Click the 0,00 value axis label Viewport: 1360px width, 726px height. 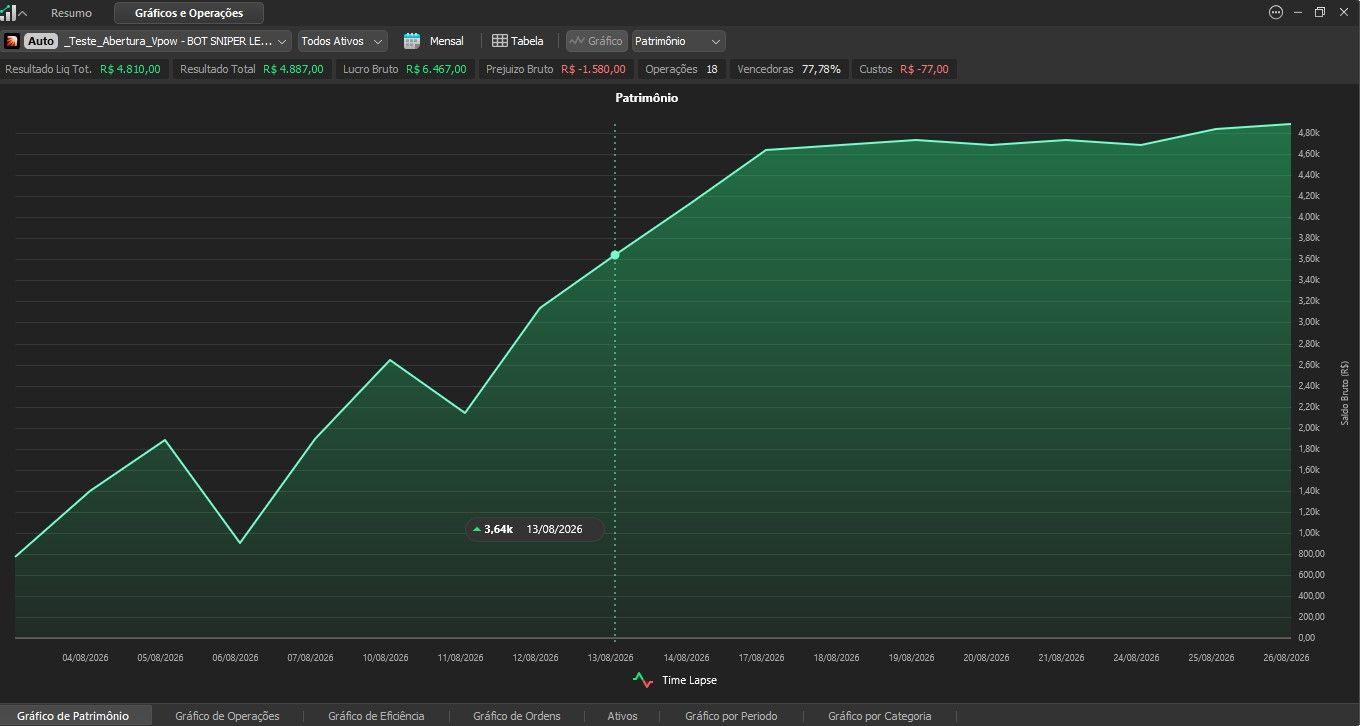1306,638
